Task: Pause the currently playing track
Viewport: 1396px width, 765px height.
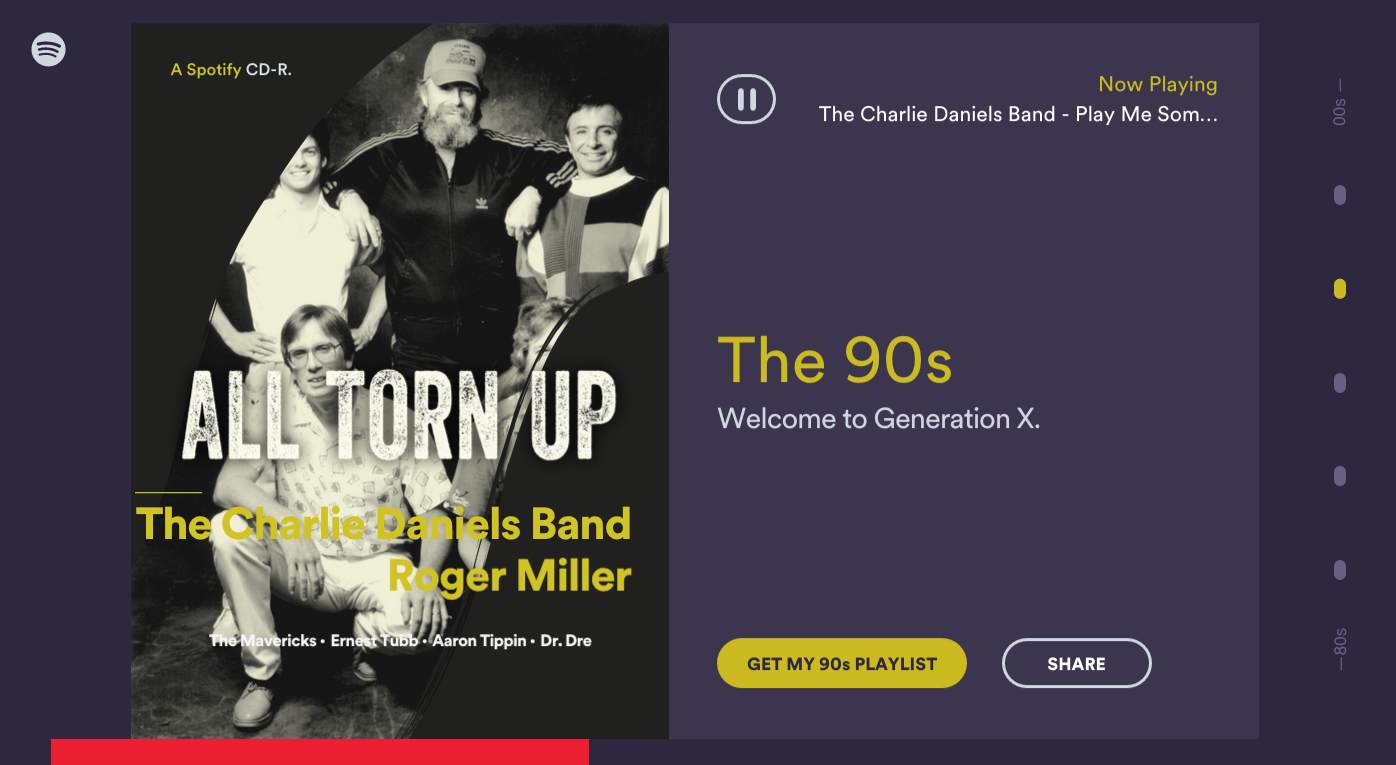Action: coord(746,99)
